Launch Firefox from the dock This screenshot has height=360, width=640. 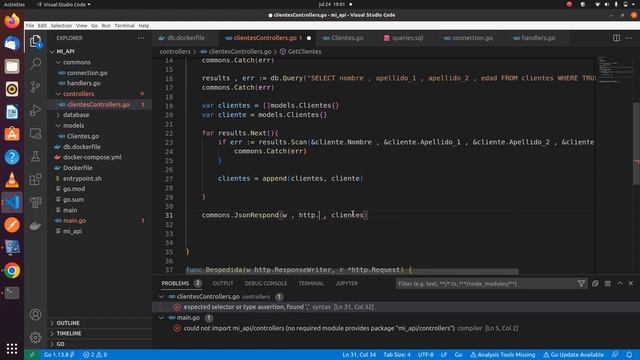tap(12, 20)
